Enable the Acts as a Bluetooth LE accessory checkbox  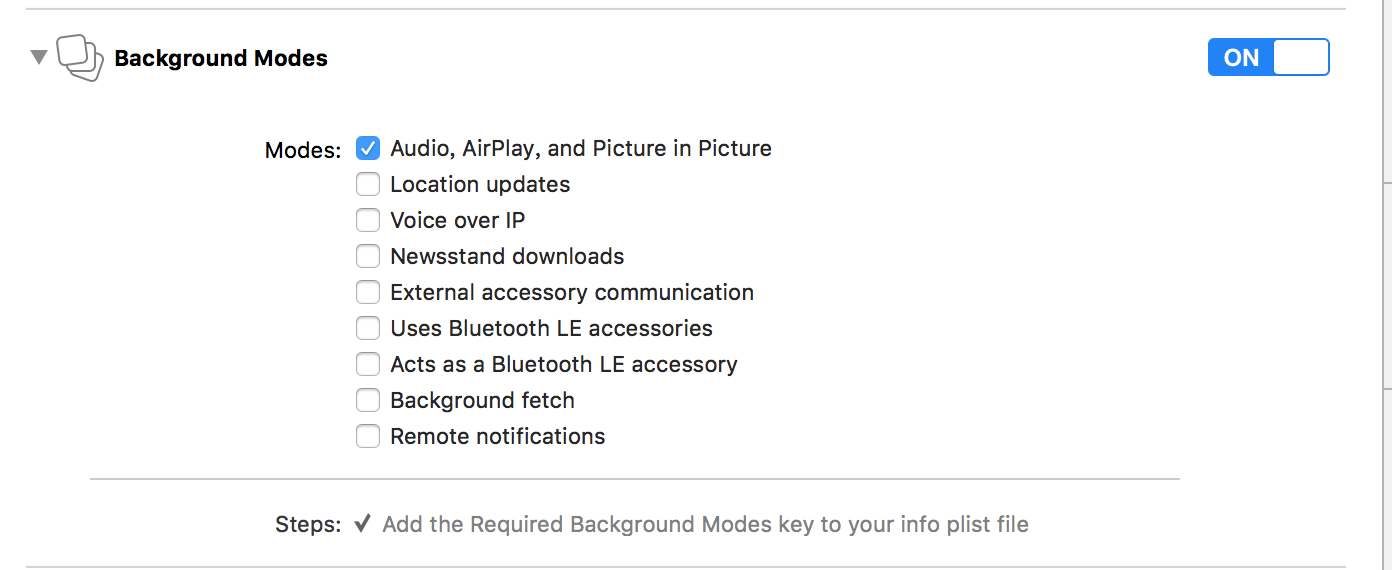click(368, 364)
